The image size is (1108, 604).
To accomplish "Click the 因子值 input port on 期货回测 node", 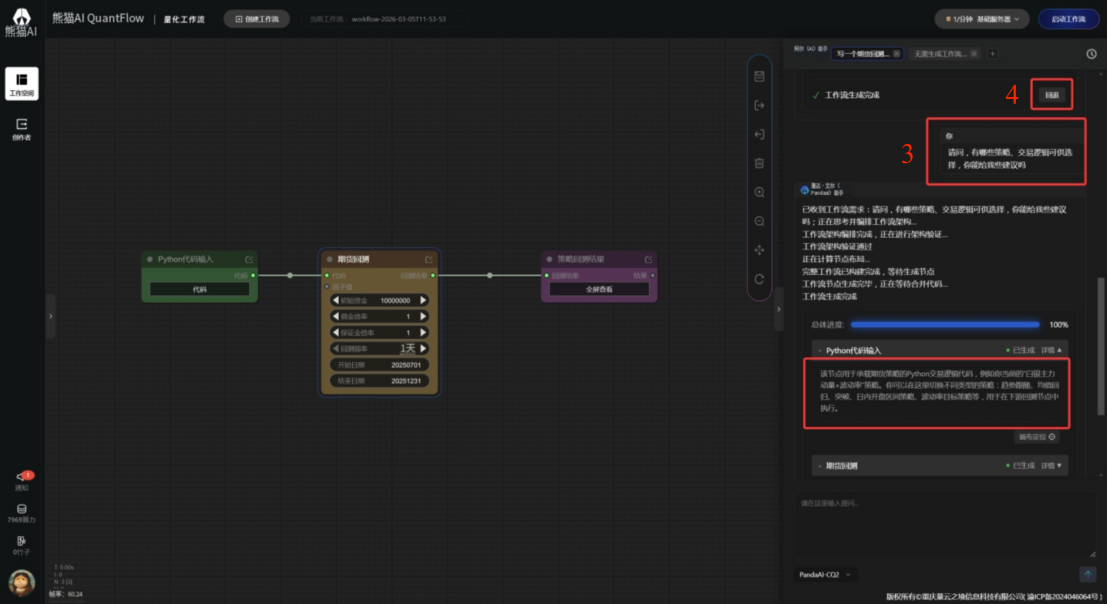I will pos(326,287).
